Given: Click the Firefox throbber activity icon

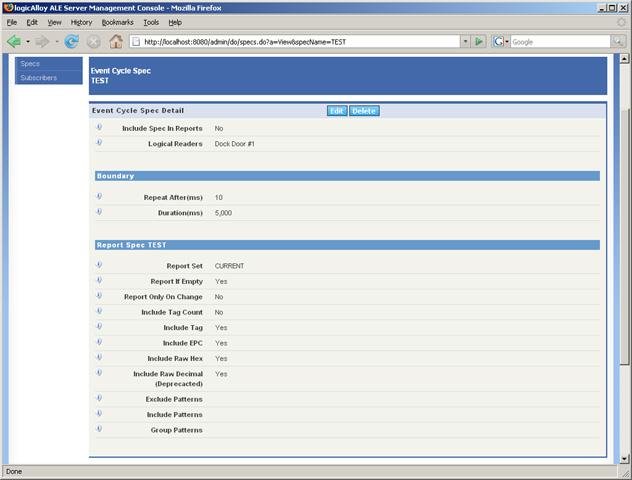Looking at the screenshot, I should coord(622,23).
